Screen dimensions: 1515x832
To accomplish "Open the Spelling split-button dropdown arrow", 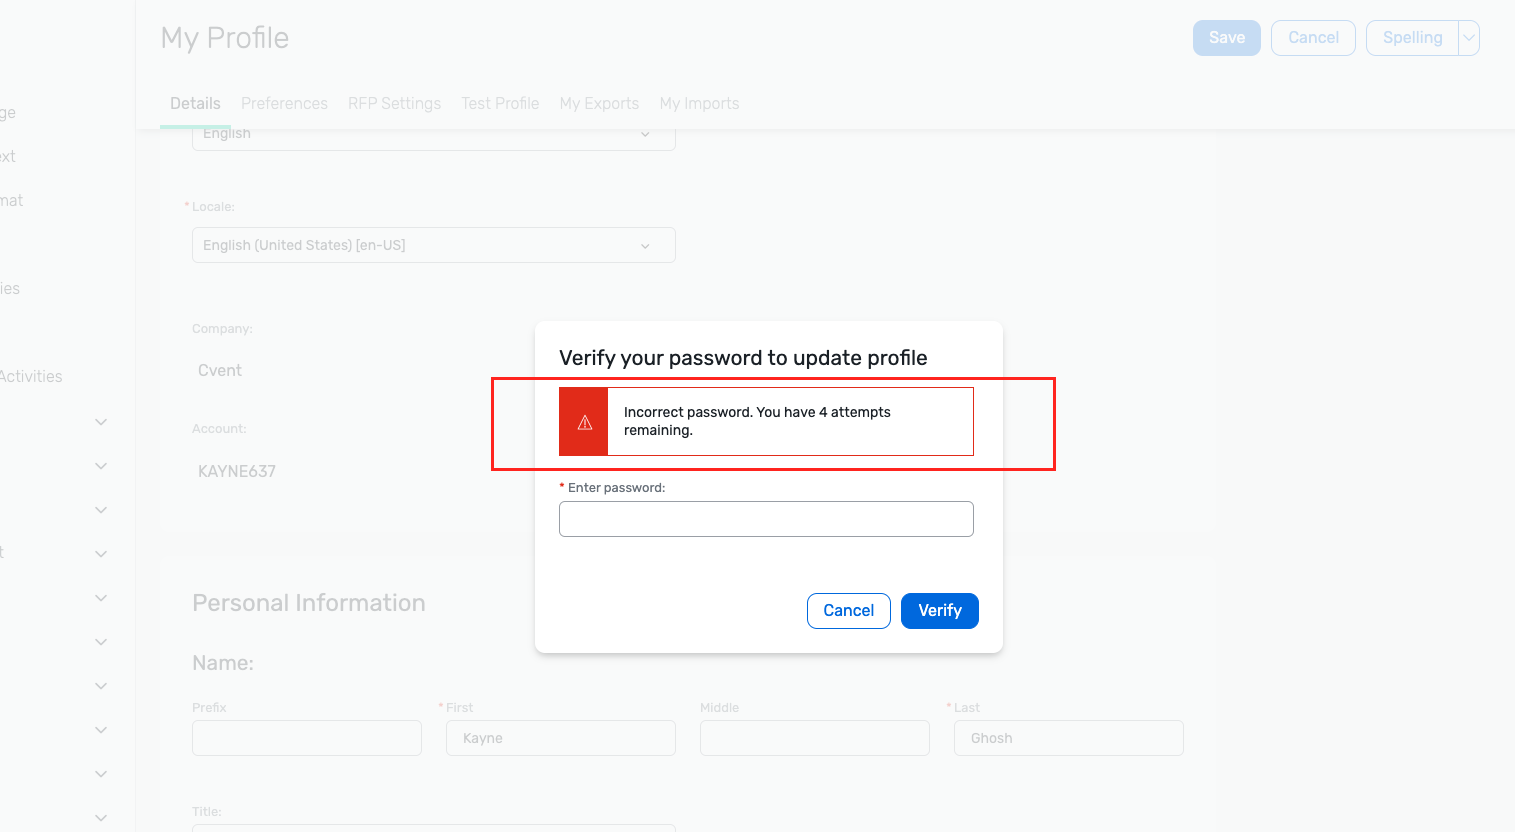I will tap(1469, 38).
